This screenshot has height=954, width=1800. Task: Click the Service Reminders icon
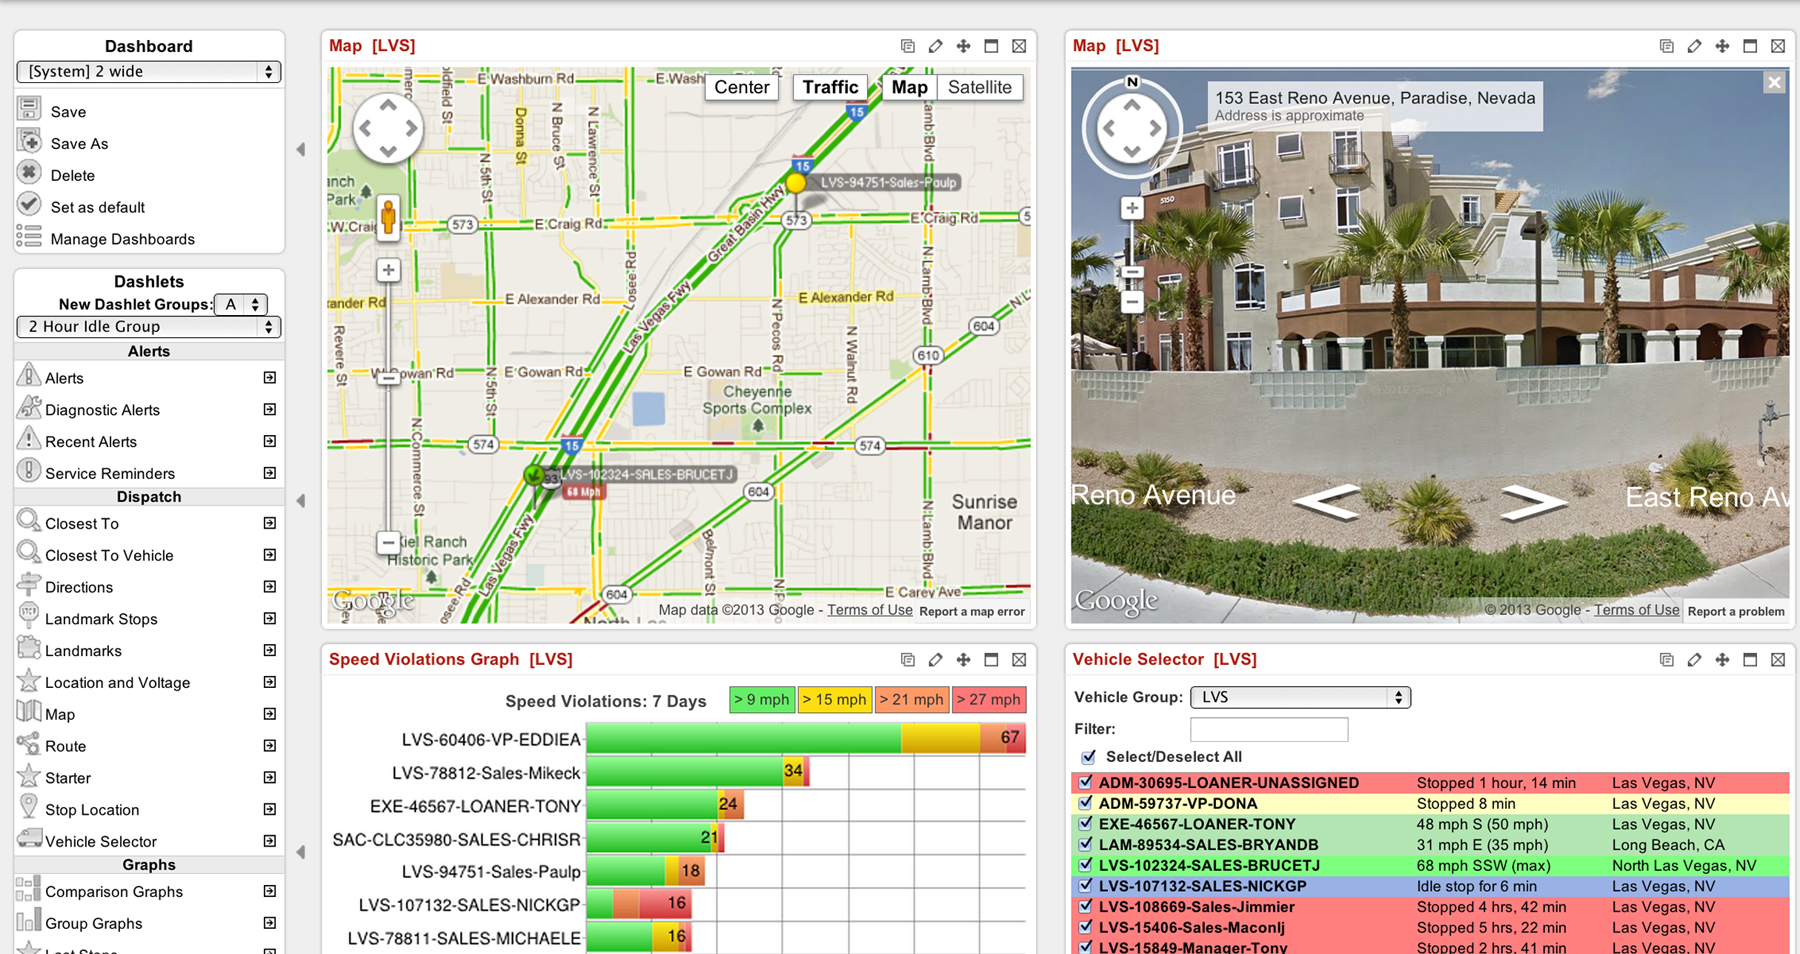[x=29, y=471]
